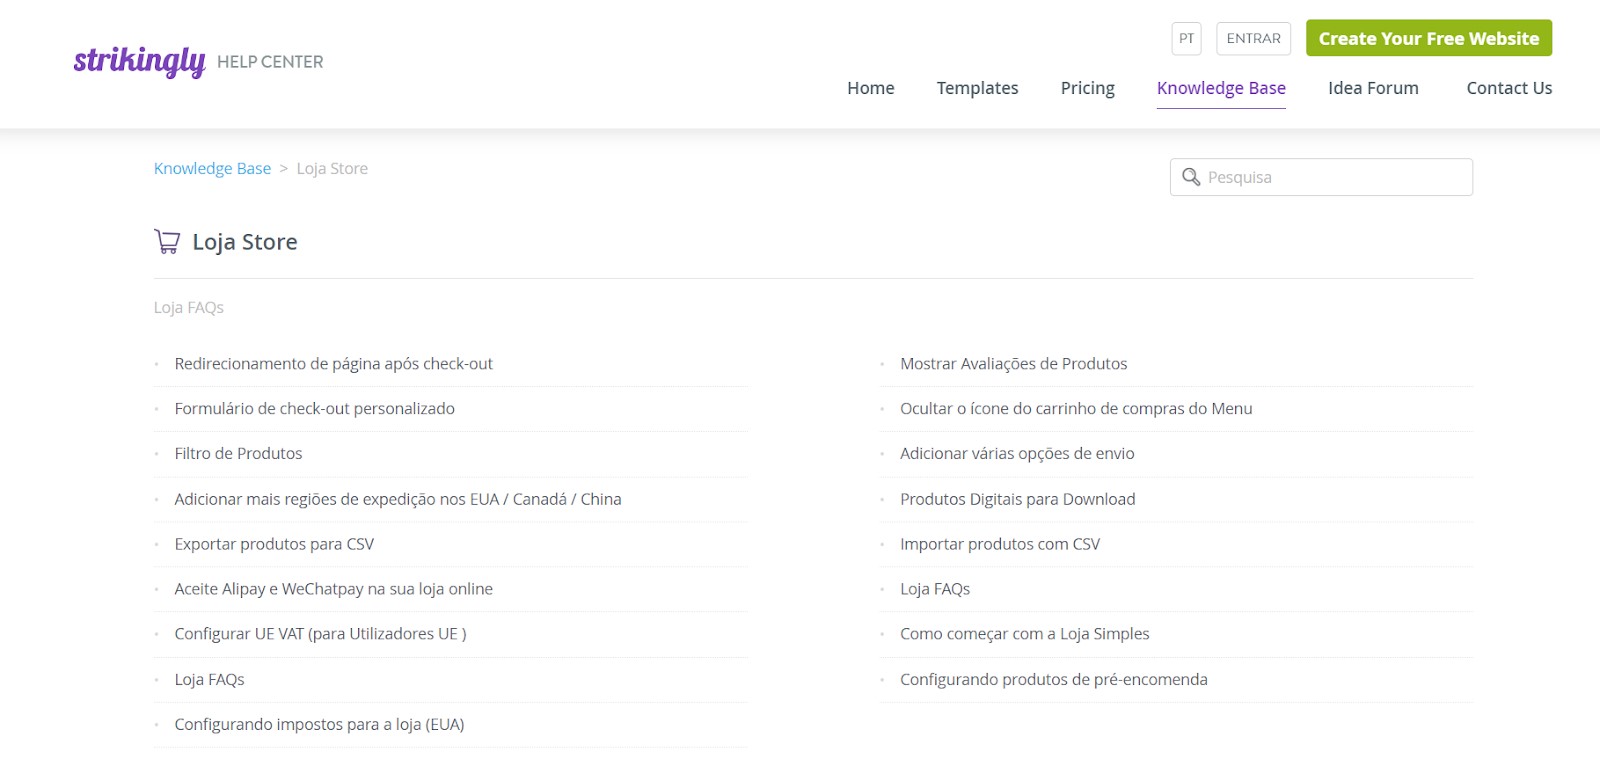Open the Templates menu item

977,88
